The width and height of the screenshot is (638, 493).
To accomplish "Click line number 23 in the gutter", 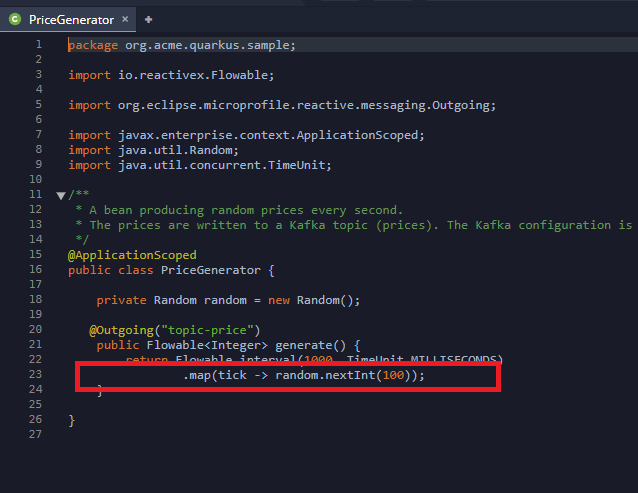I will pos(36,375).
